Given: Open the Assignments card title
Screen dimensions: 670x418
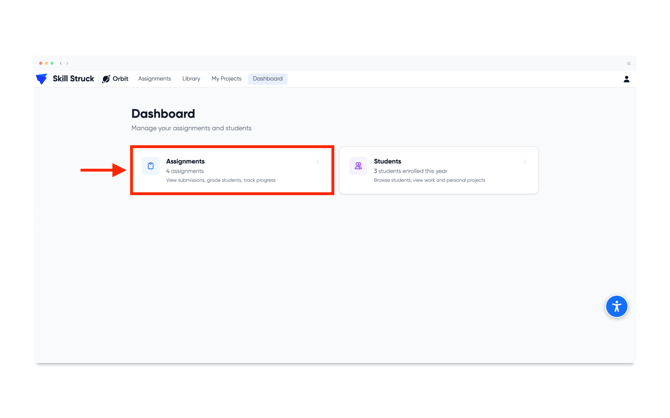Looking at the screenshot, I should pyautogui.click(x=185, y=161).
